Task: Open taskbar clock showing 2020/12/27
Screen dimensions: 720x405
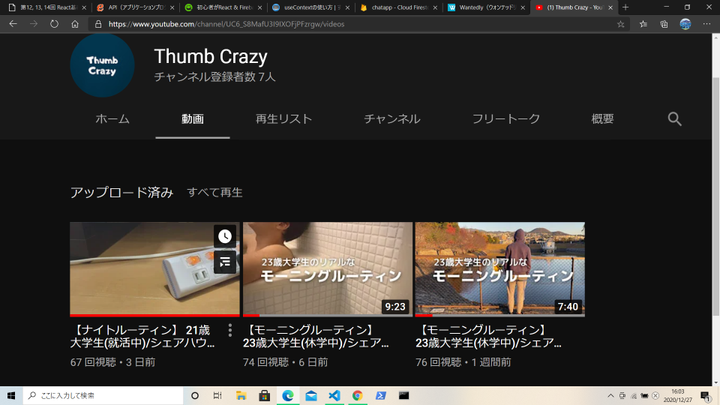Action: 678,396
